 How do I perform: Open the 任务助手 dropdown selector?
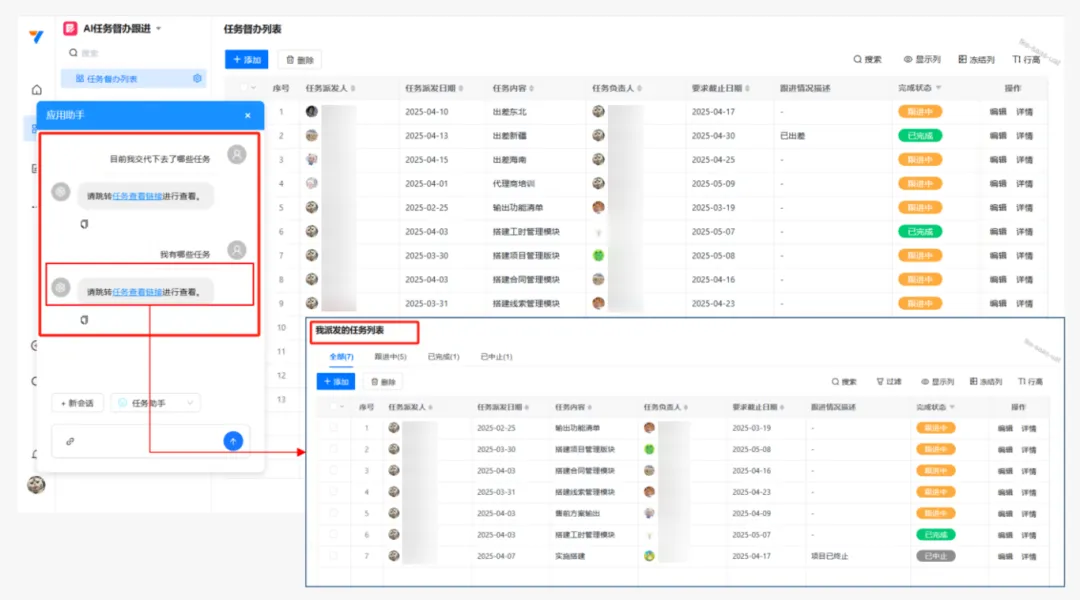[x=155, y=403]
